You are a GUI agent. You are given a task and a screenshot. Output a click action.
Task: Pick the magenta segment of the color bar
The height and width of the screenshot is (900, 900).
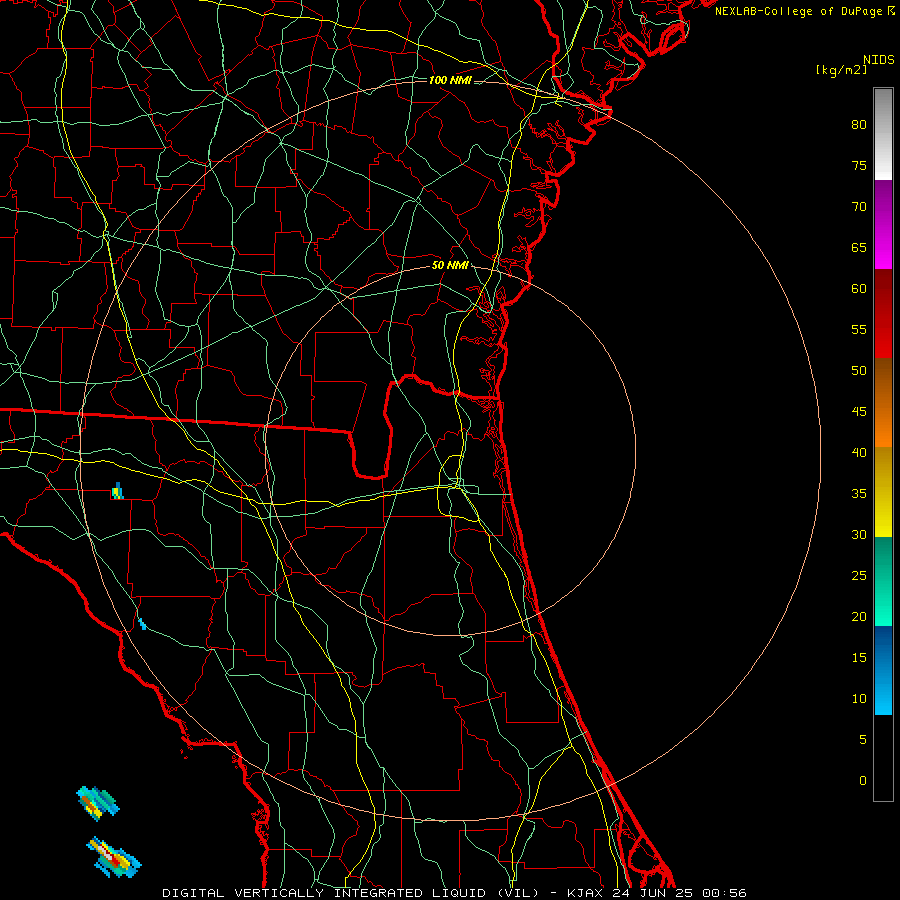pos(883,224)
